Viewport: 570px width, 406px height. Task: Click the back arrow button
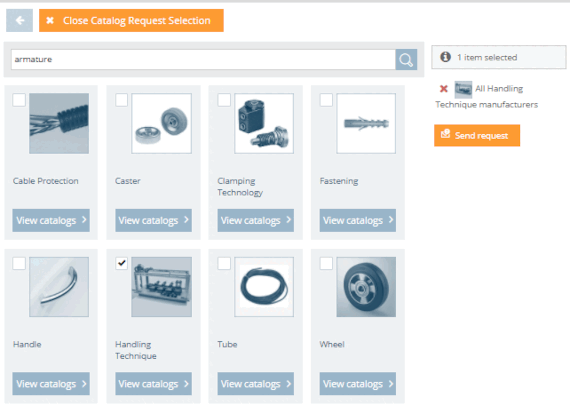20,20
